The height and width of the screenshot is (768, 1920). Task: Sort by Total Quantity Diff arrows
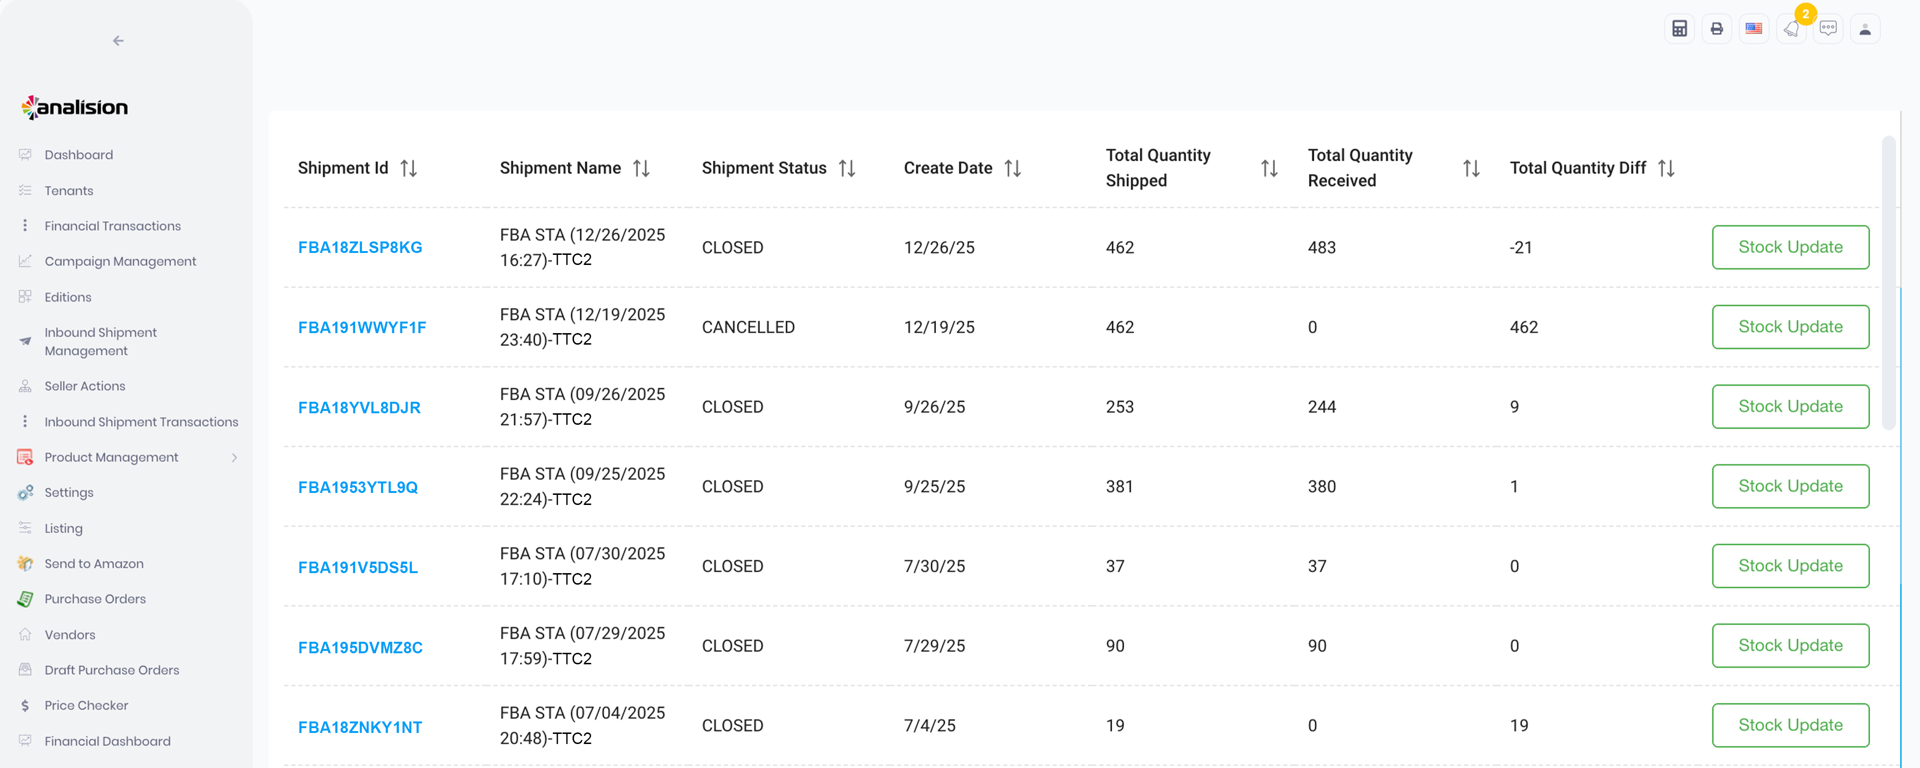(1665, 168)
